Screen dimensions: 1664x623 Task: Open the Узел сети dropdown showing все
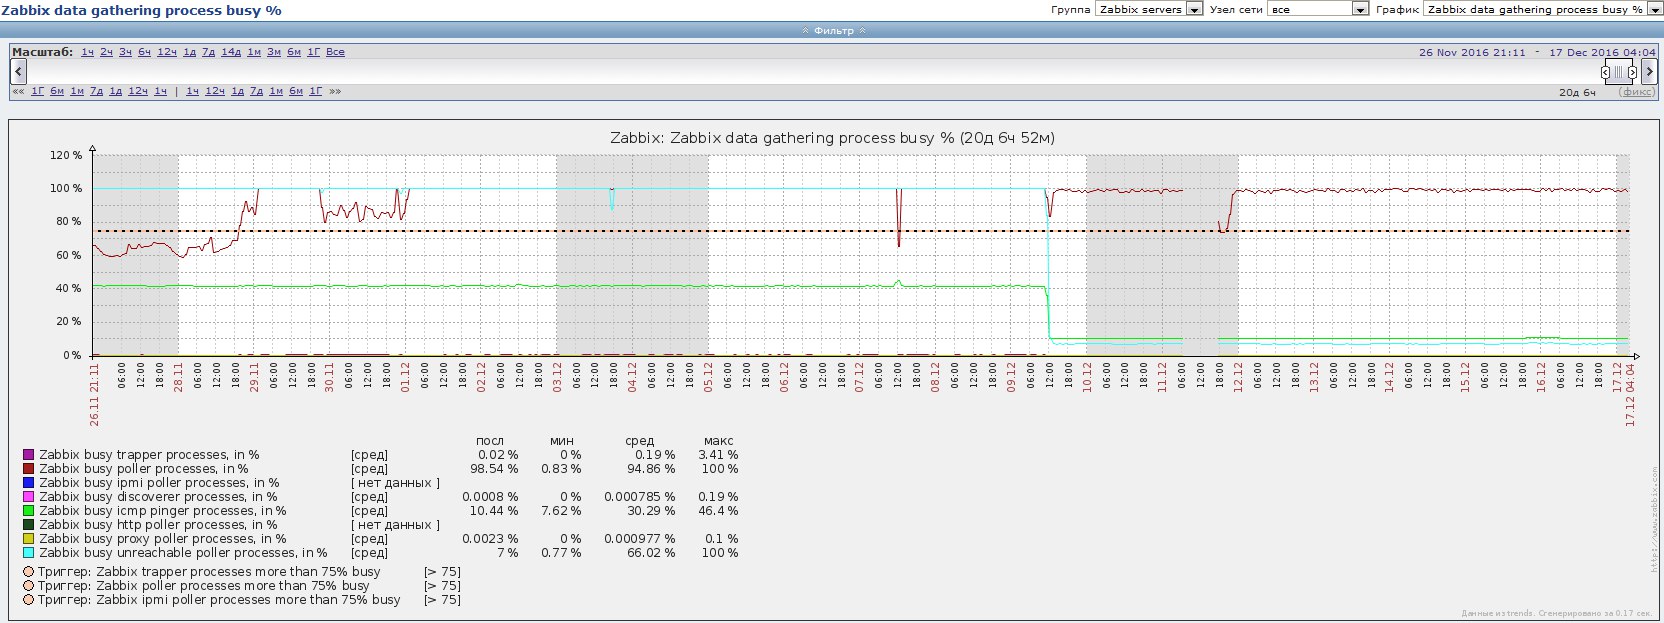(x=1318, y=9)
